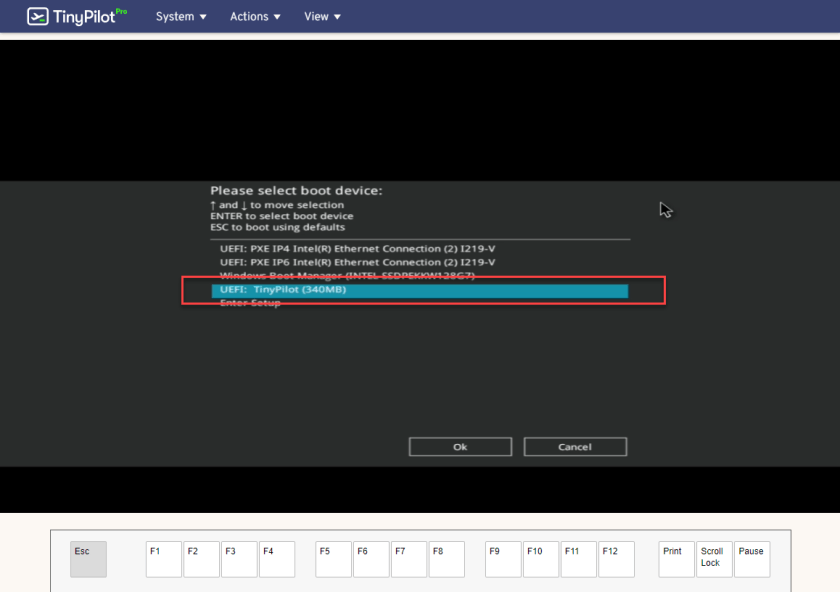Expand the System dropdown arrow
The image size is (840, 592).
203,17
